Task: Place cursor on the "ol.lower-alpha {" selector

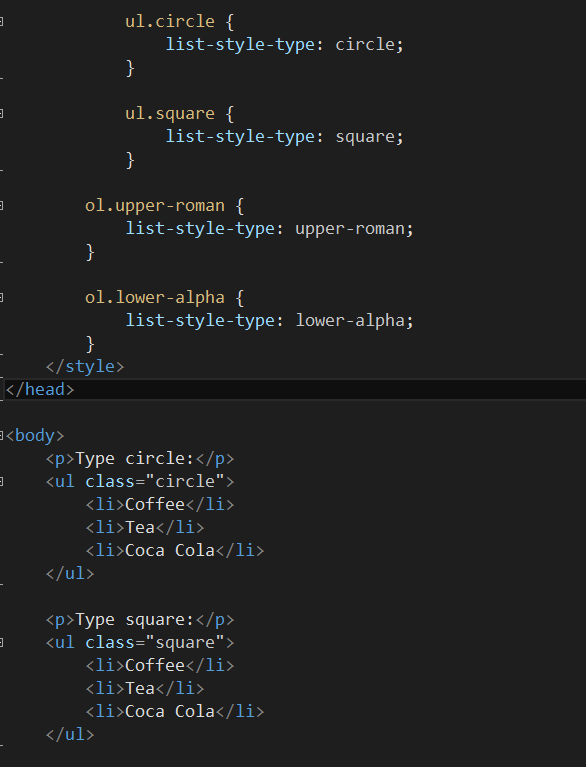Action: (x=164, y=297)
